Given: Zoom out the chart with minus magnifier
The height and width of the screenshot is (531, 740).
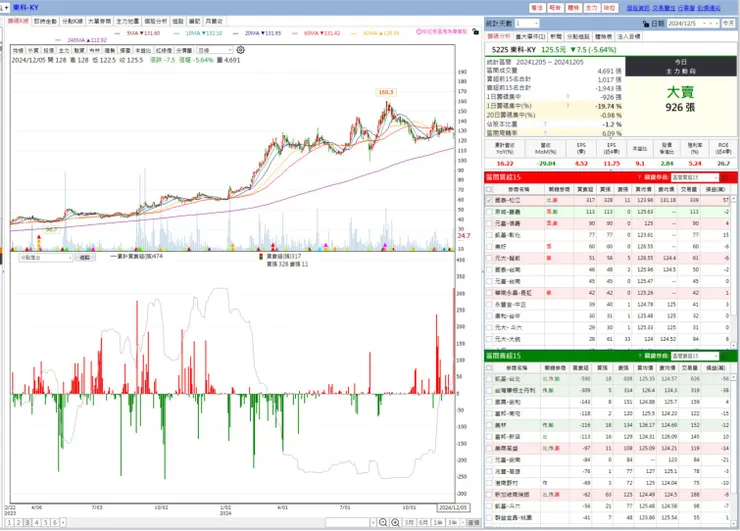Looking at the screenshot, I should pos(383,522).
